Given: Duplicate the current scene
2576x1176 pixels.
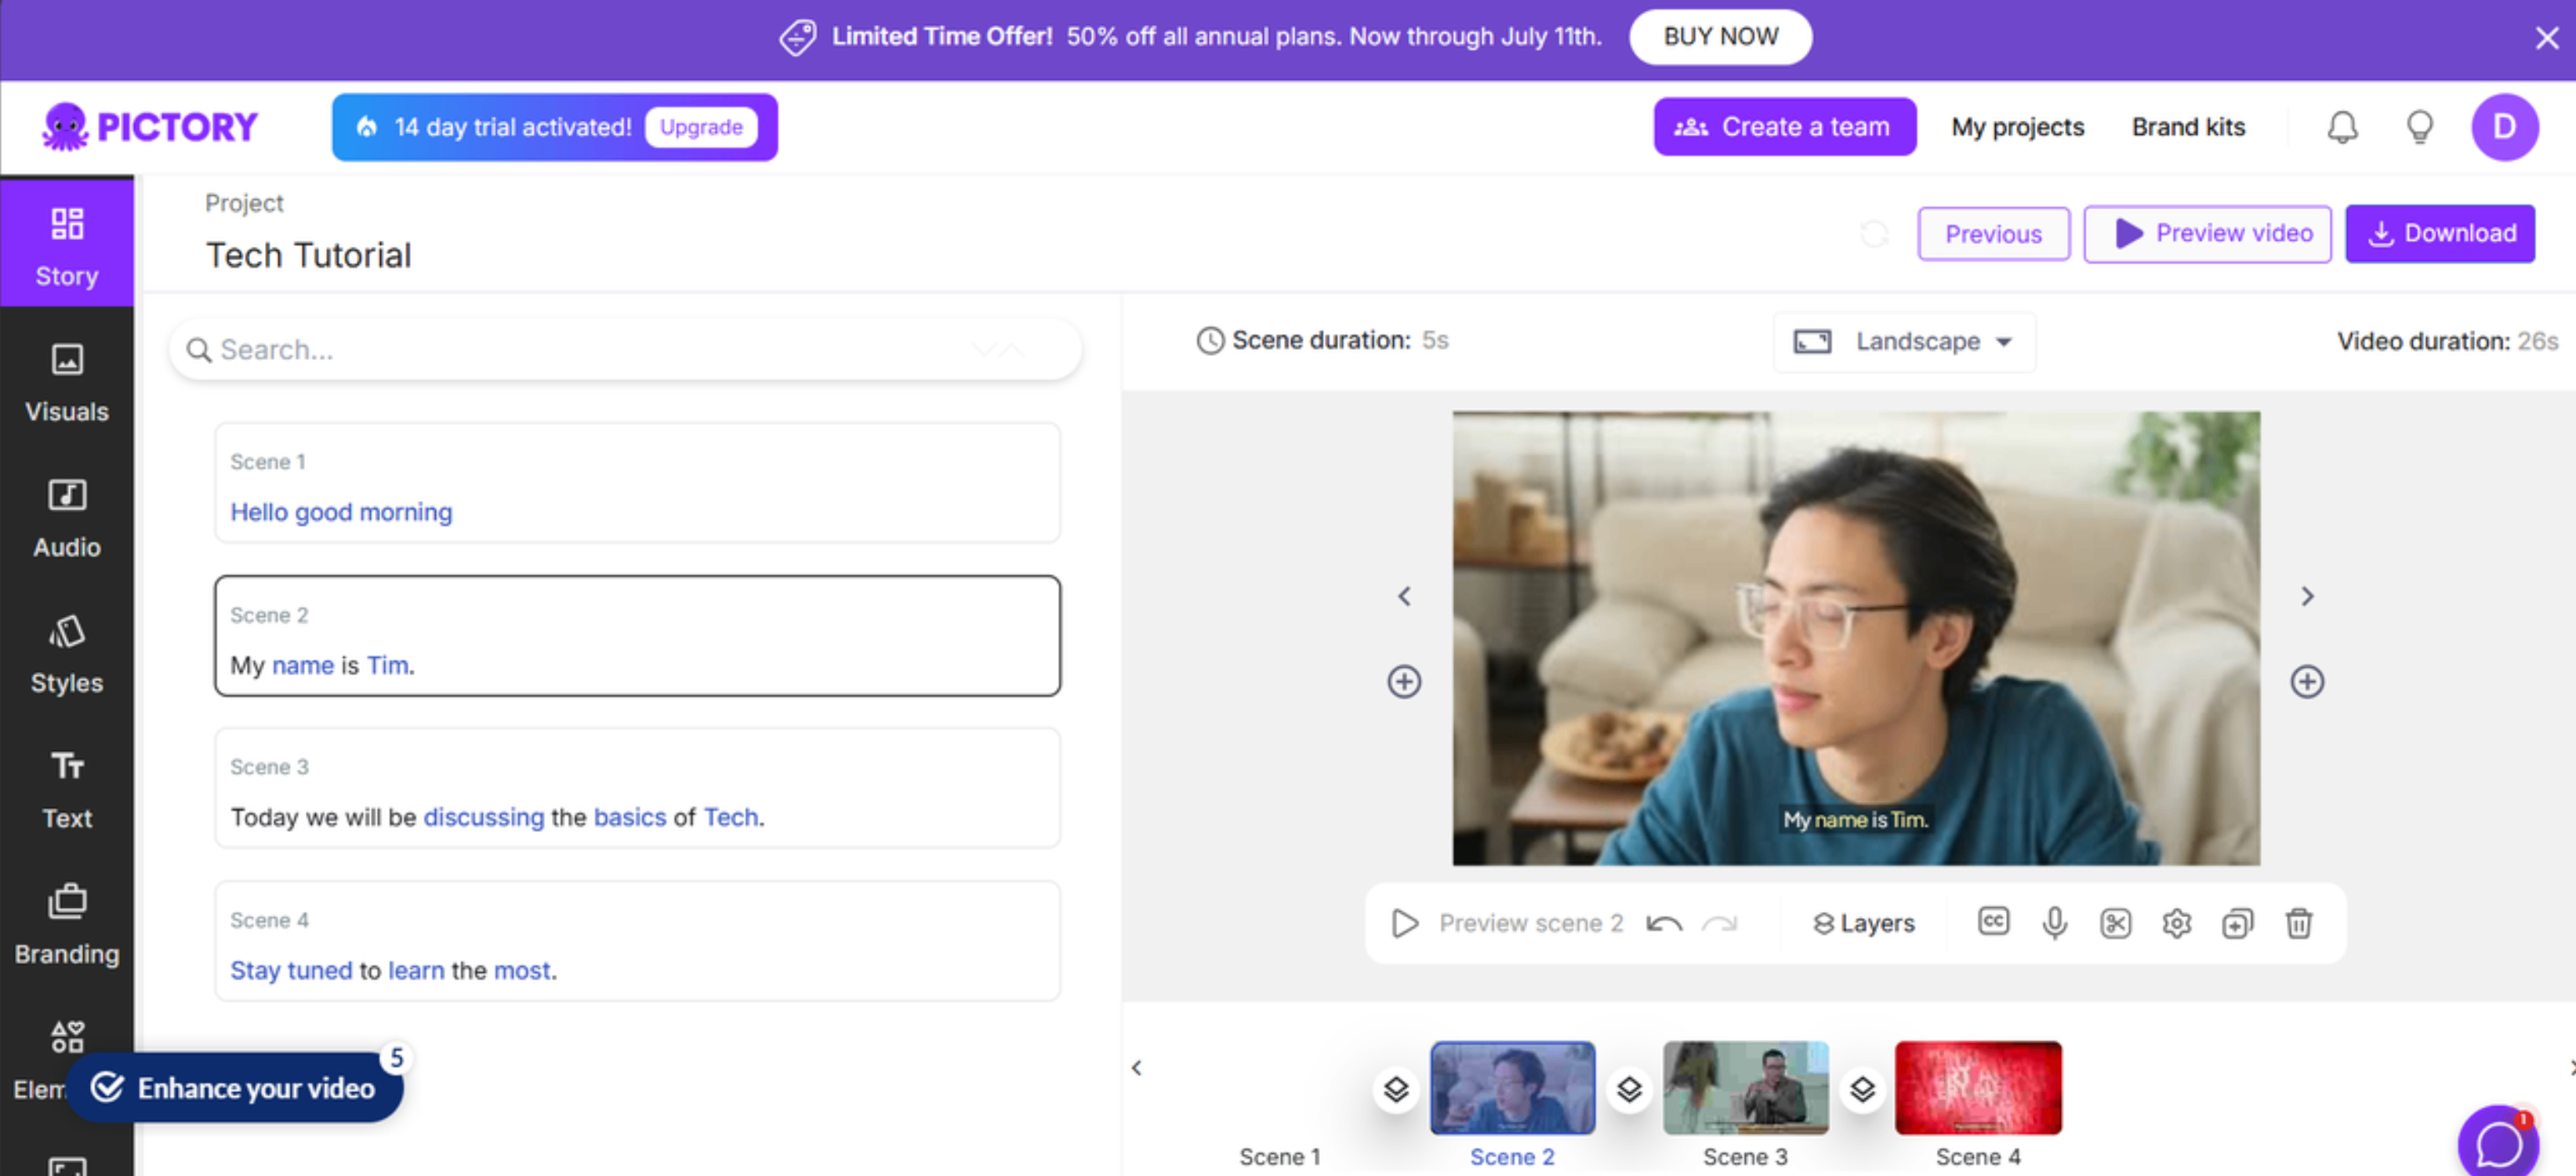Looking at the screenshot, I should (2238, 923).
